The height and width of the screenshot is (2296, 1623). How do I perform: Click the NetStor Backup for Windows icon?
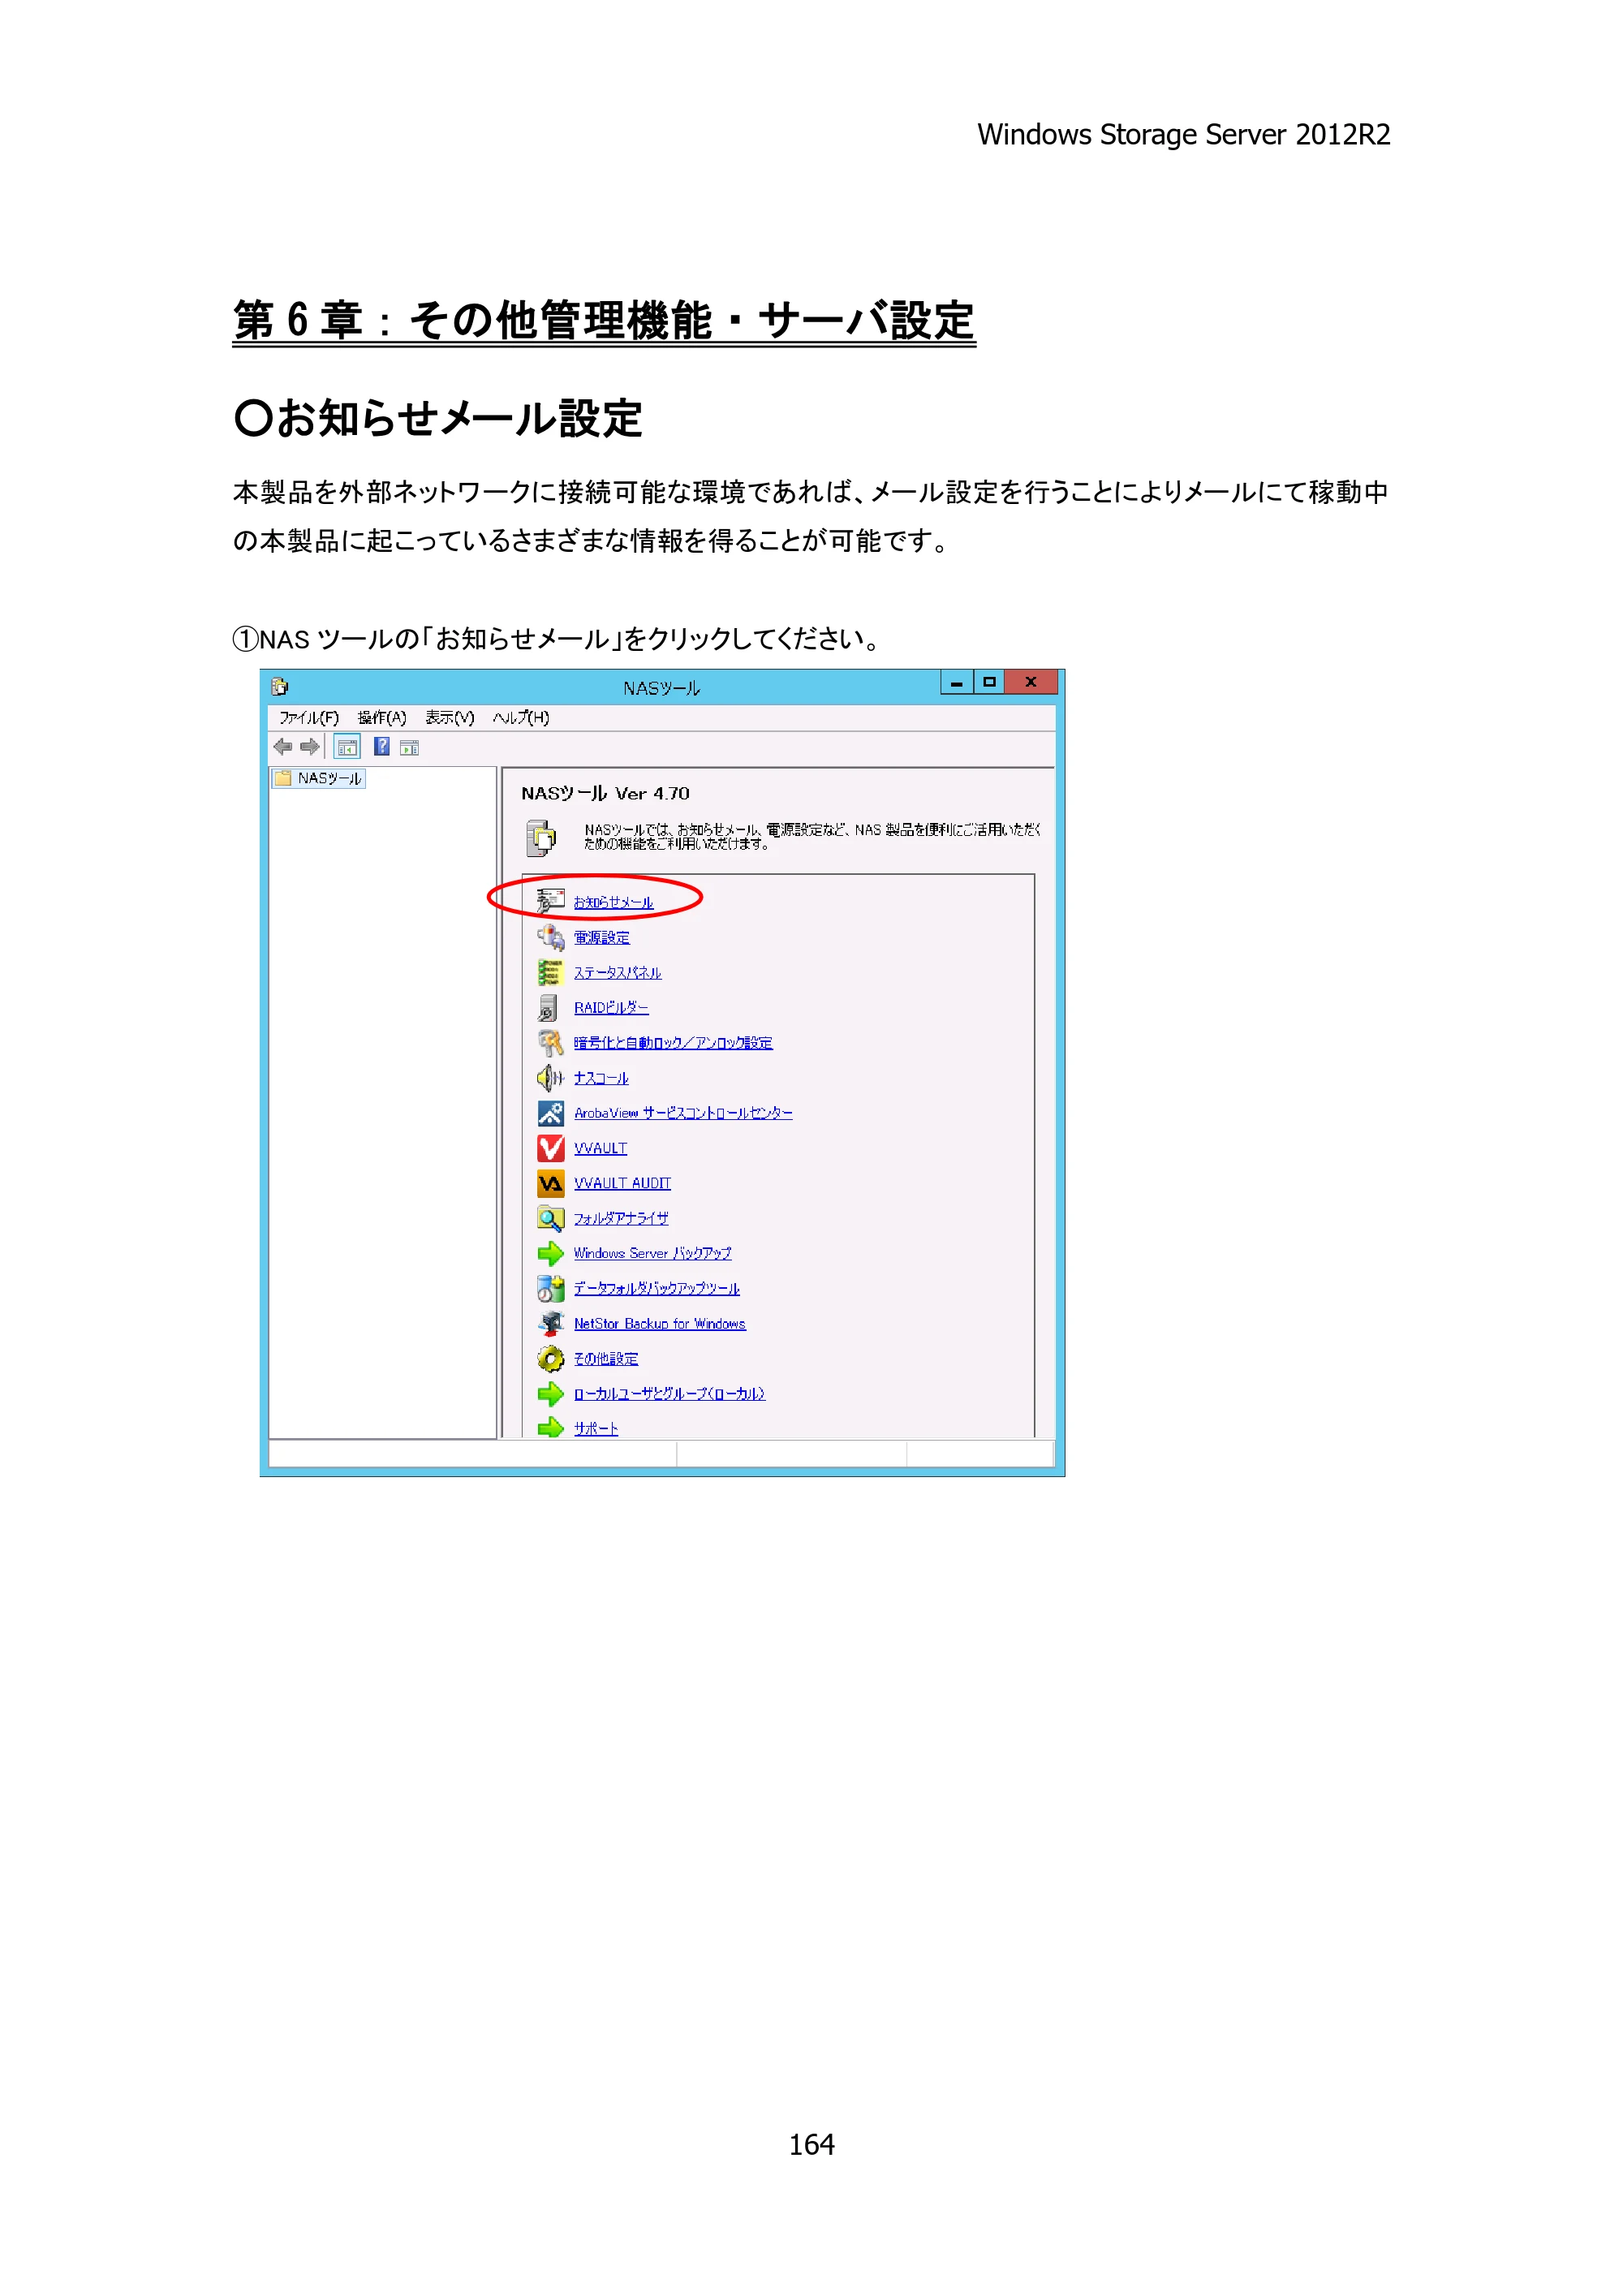[x=550, y=1323]
